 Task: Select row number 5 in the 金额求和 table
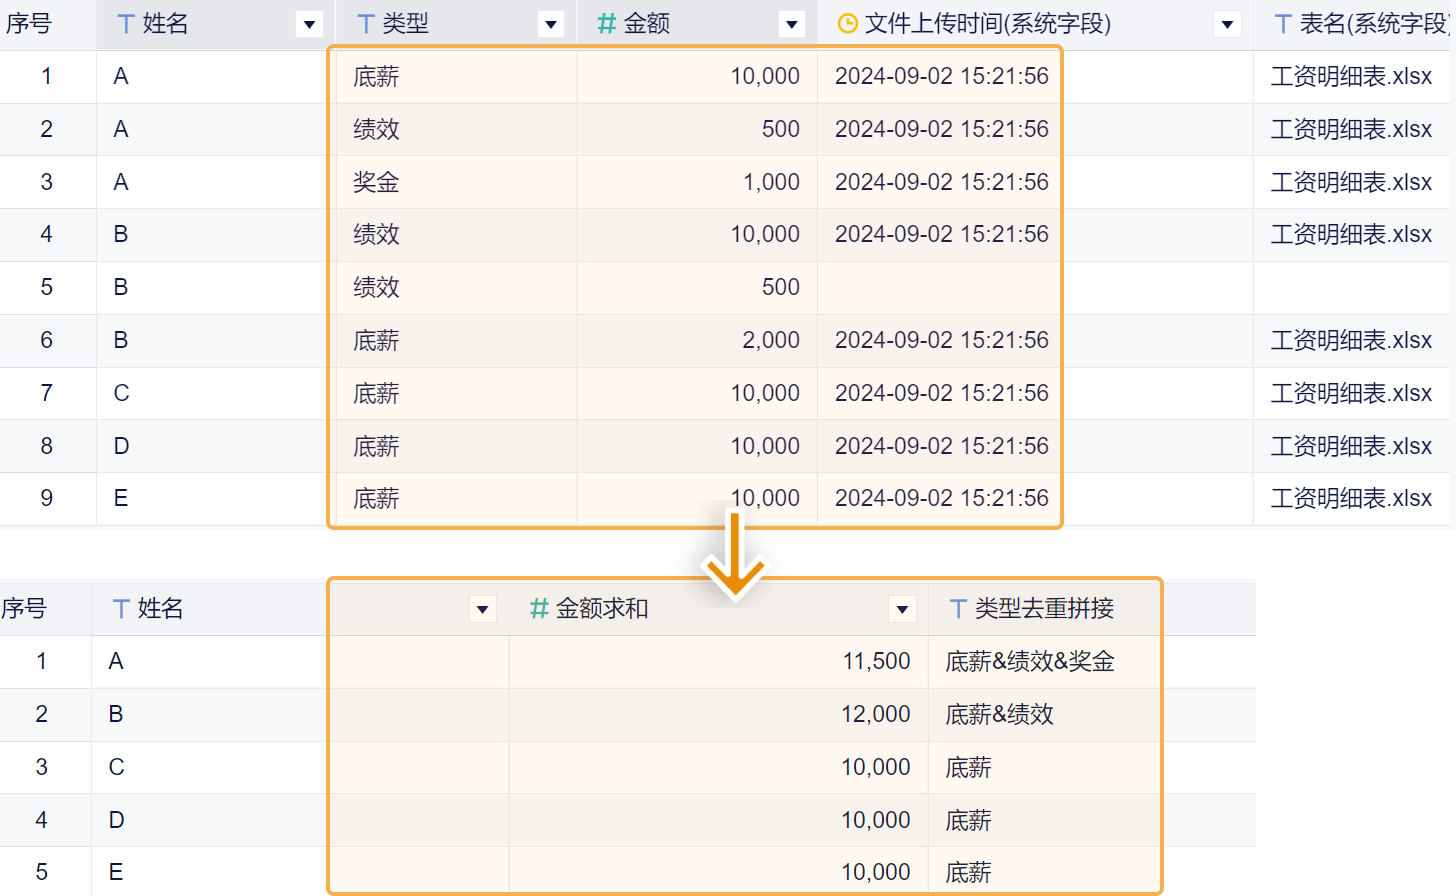tap(41, 872)
